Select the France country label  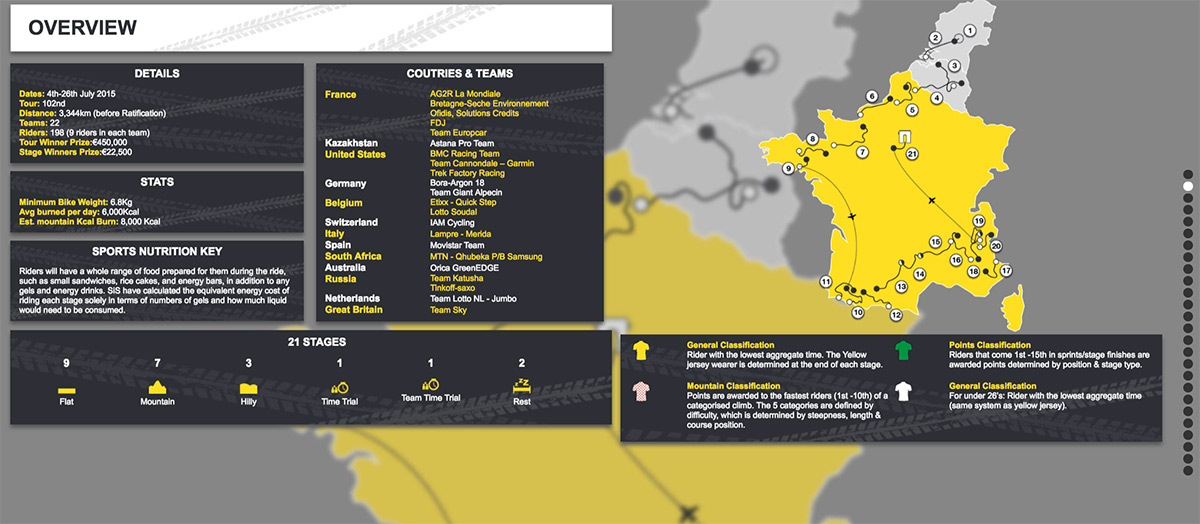(x=340, y=95)
